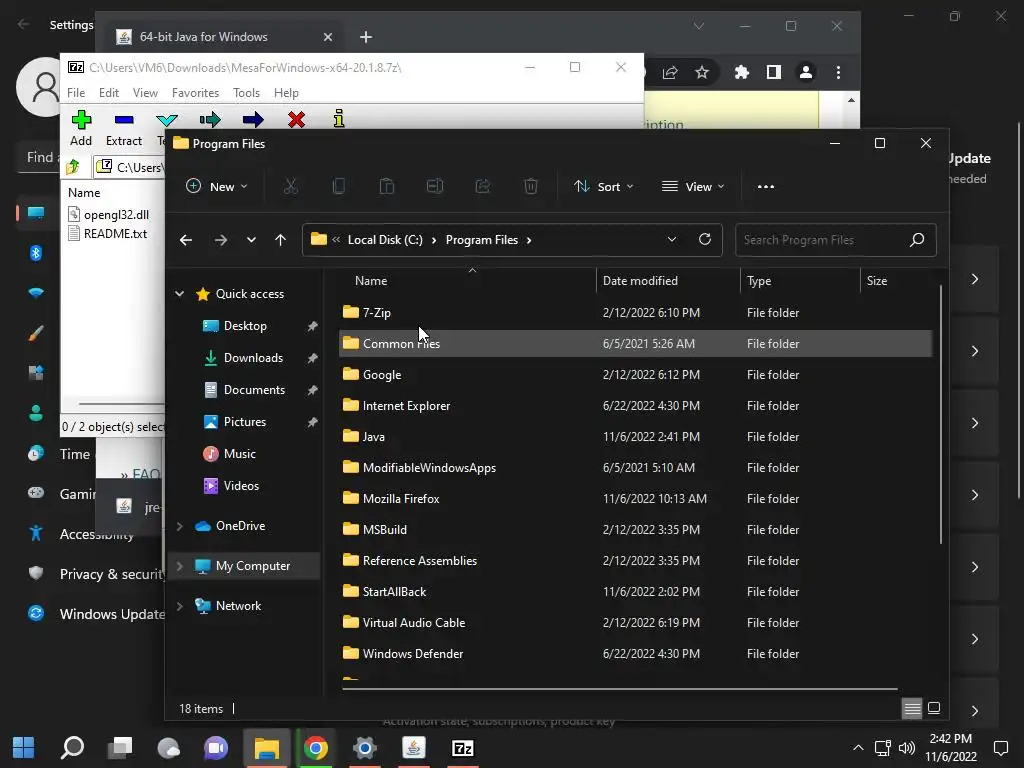Screen dimensions: 1024x768
Task: Click the volume icon in system tray
Action: coord(906,748)
